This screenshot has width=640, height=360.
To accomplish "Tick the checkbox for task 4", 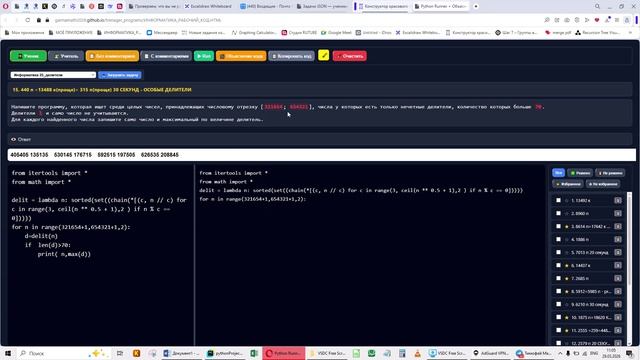I will click(x=558, y=239).
